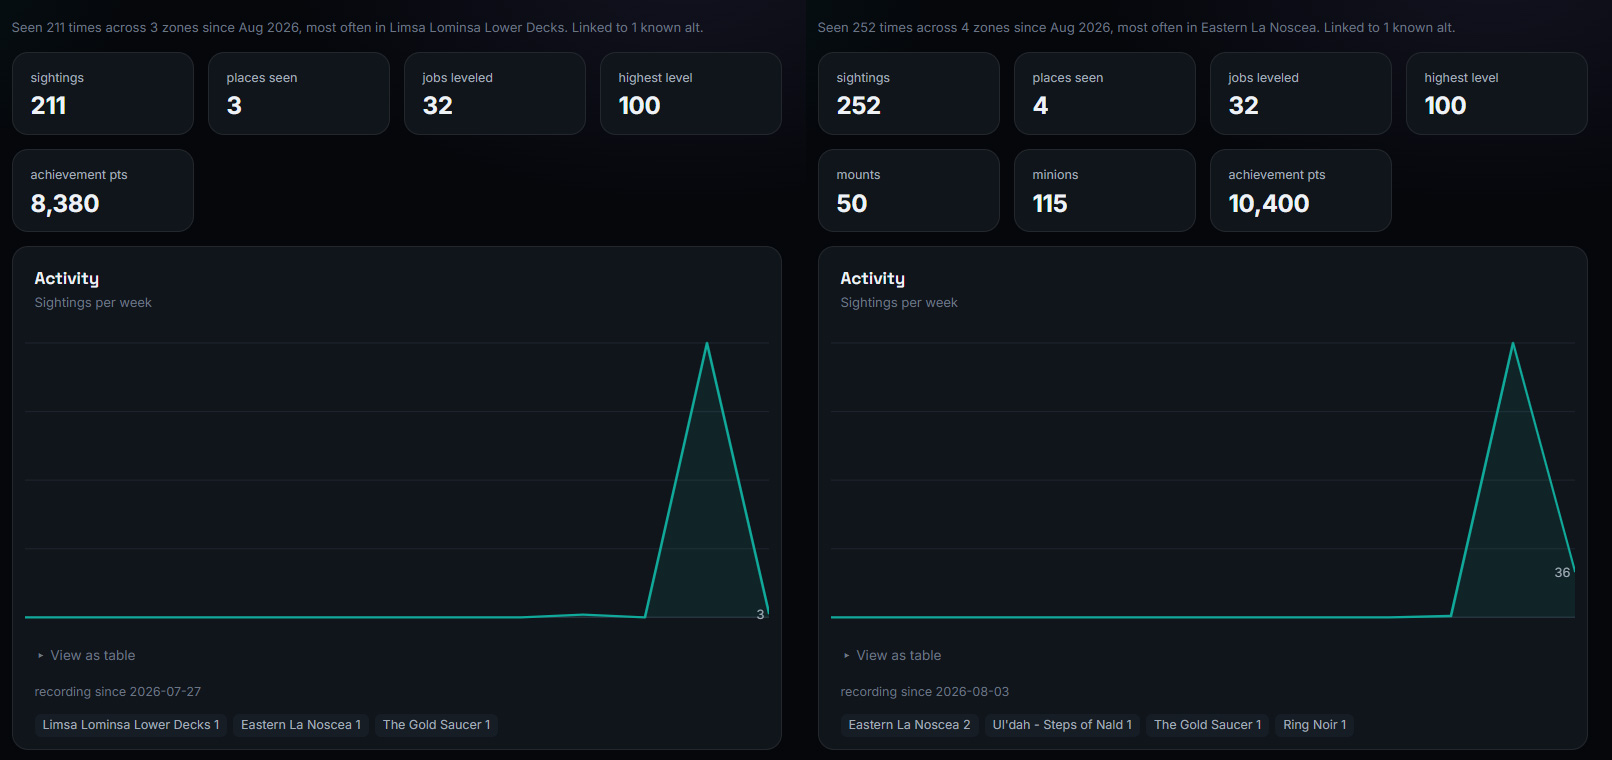Select the minions 115 stat card
Viewport: 1612px width, 760px height.
1105,191
